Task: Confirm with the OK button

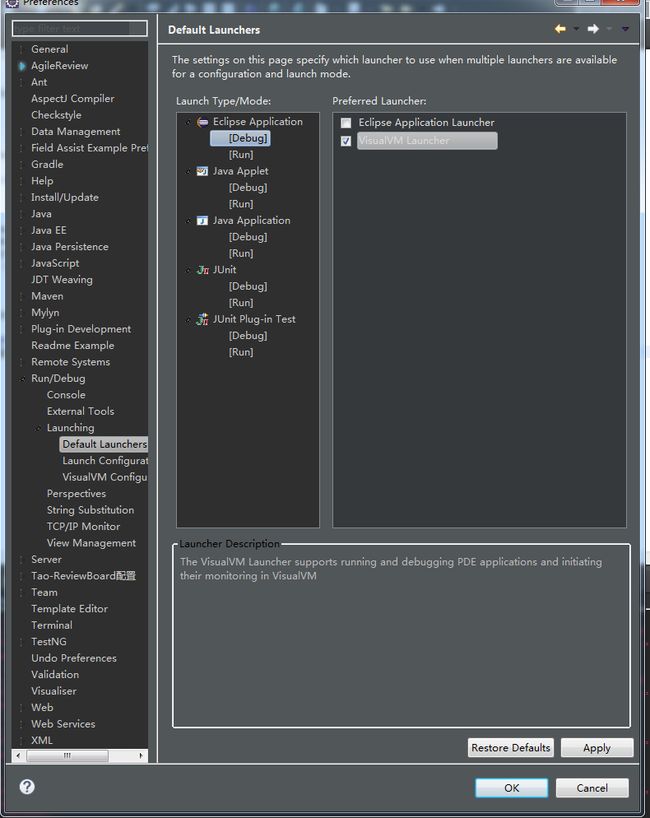Action: [x=512, y=788]
